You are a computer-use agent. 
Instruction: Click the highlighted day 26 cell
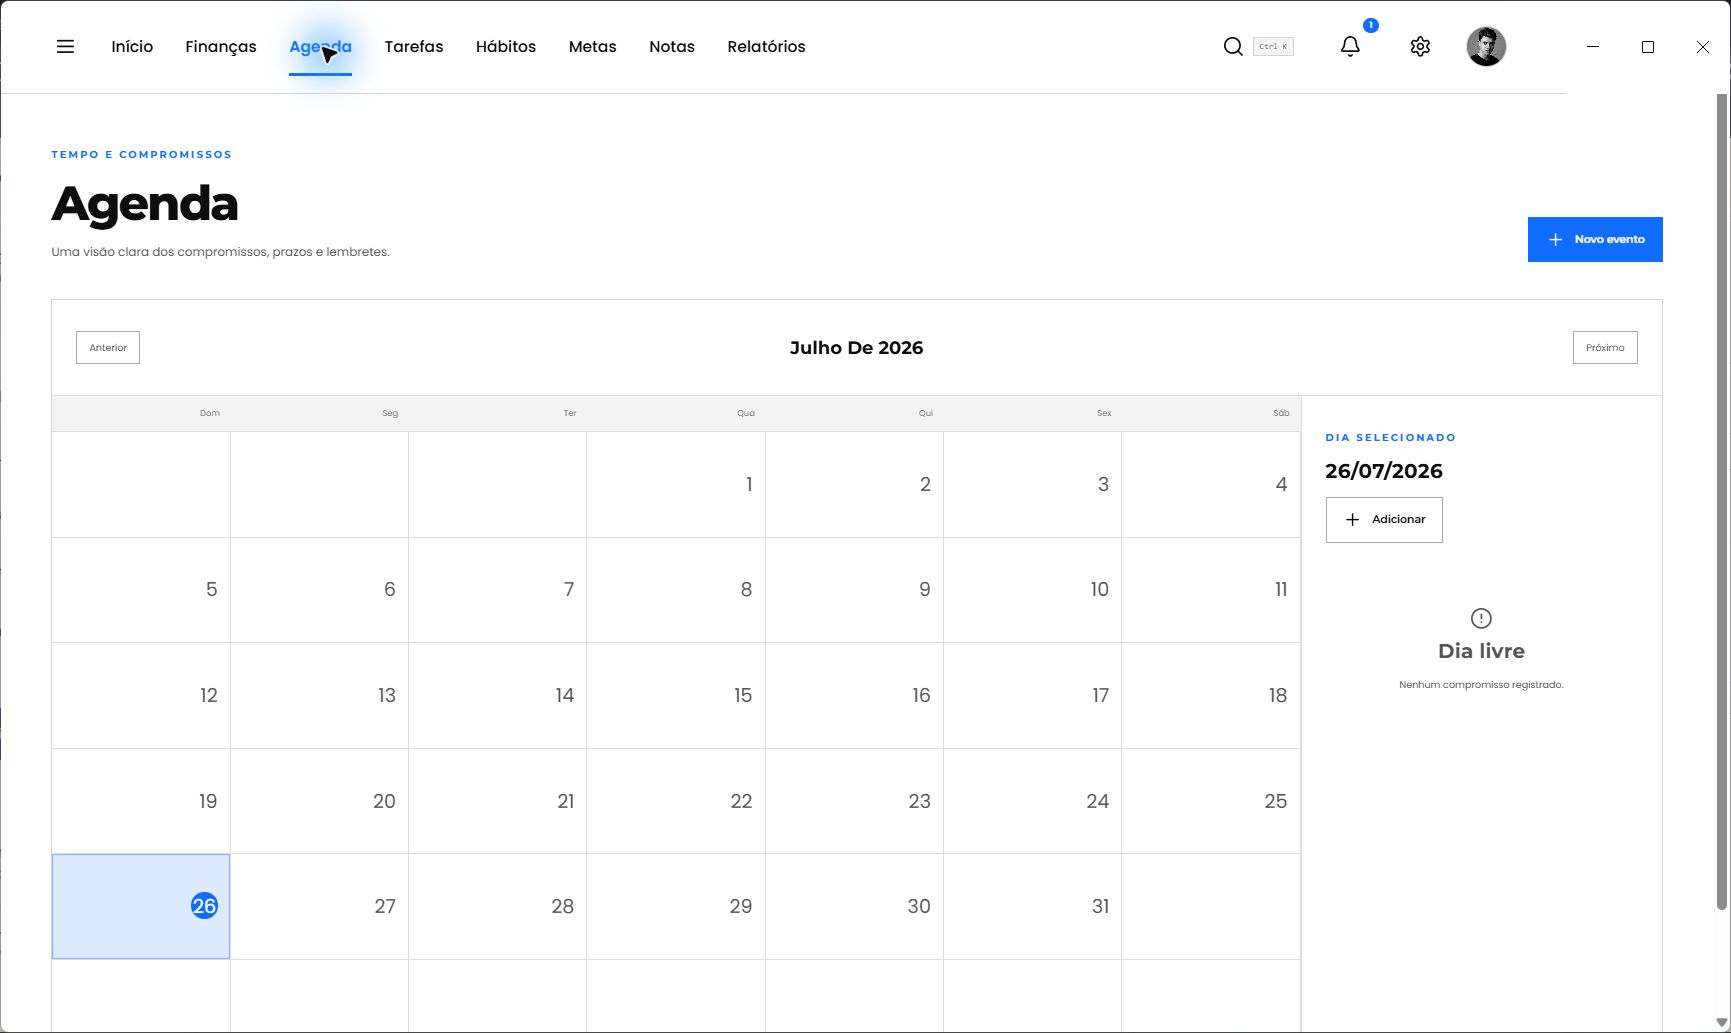coord(141,906)
